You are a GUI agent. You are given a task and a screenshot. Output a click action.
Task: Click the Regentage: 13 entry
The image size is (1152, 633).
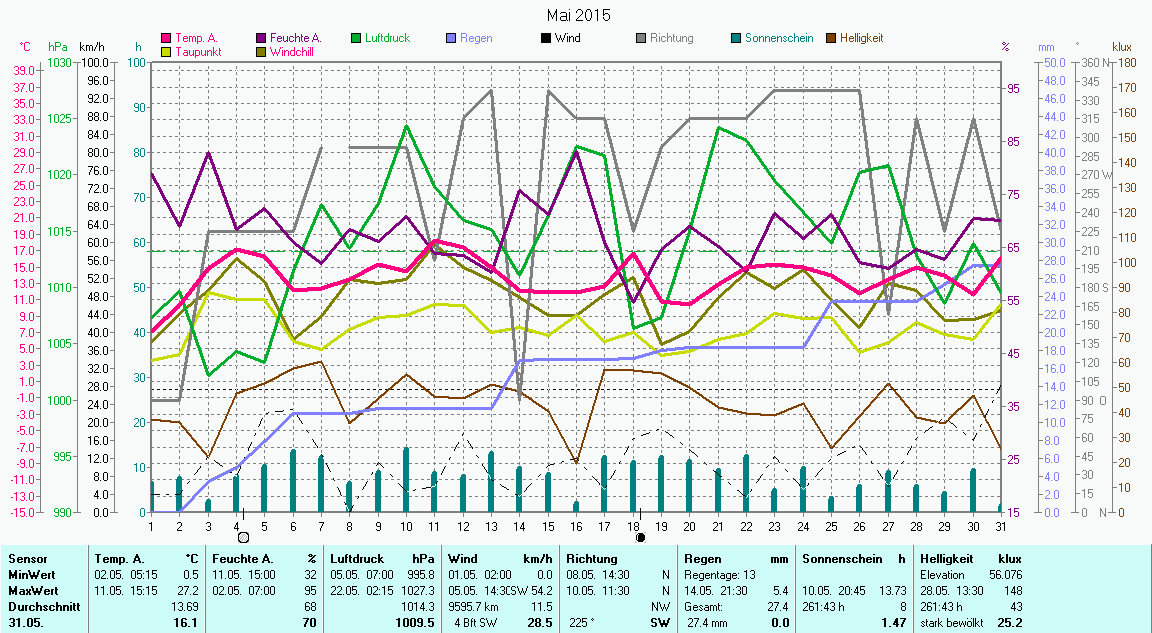(x=721, y=575)
